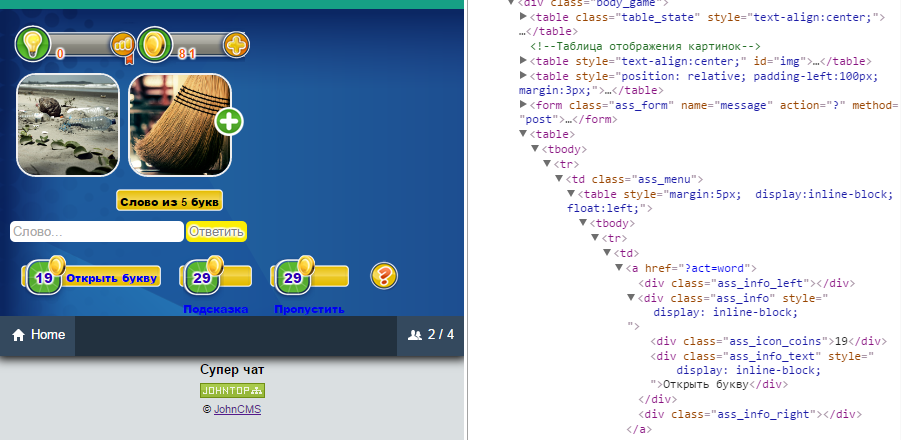
Task: Click the green plus on broom picture
Action: coord(229,122)
